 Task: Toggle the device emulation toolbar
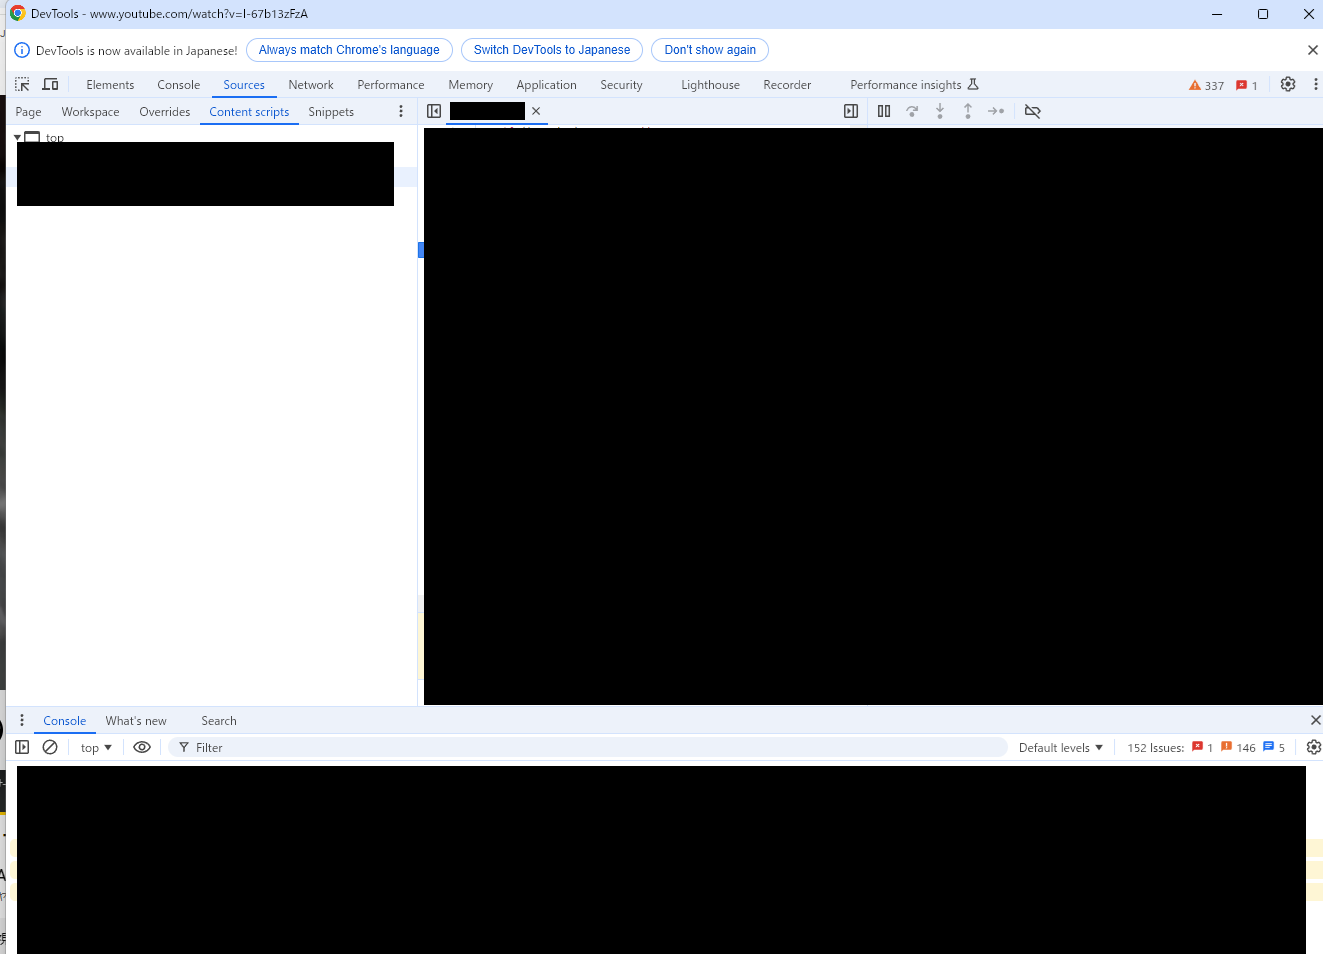(x=50, y=84)
